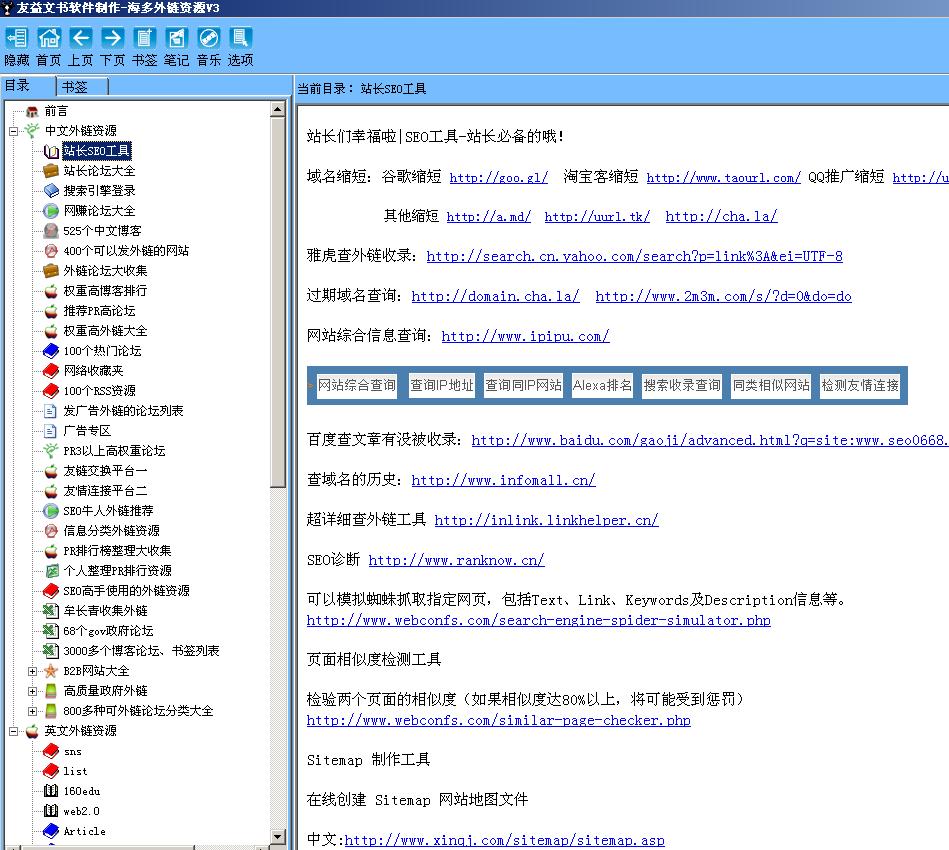949x850 pixels.
Task: Click the book icon beside 站长SEO工具
Action: click(49, 150)
